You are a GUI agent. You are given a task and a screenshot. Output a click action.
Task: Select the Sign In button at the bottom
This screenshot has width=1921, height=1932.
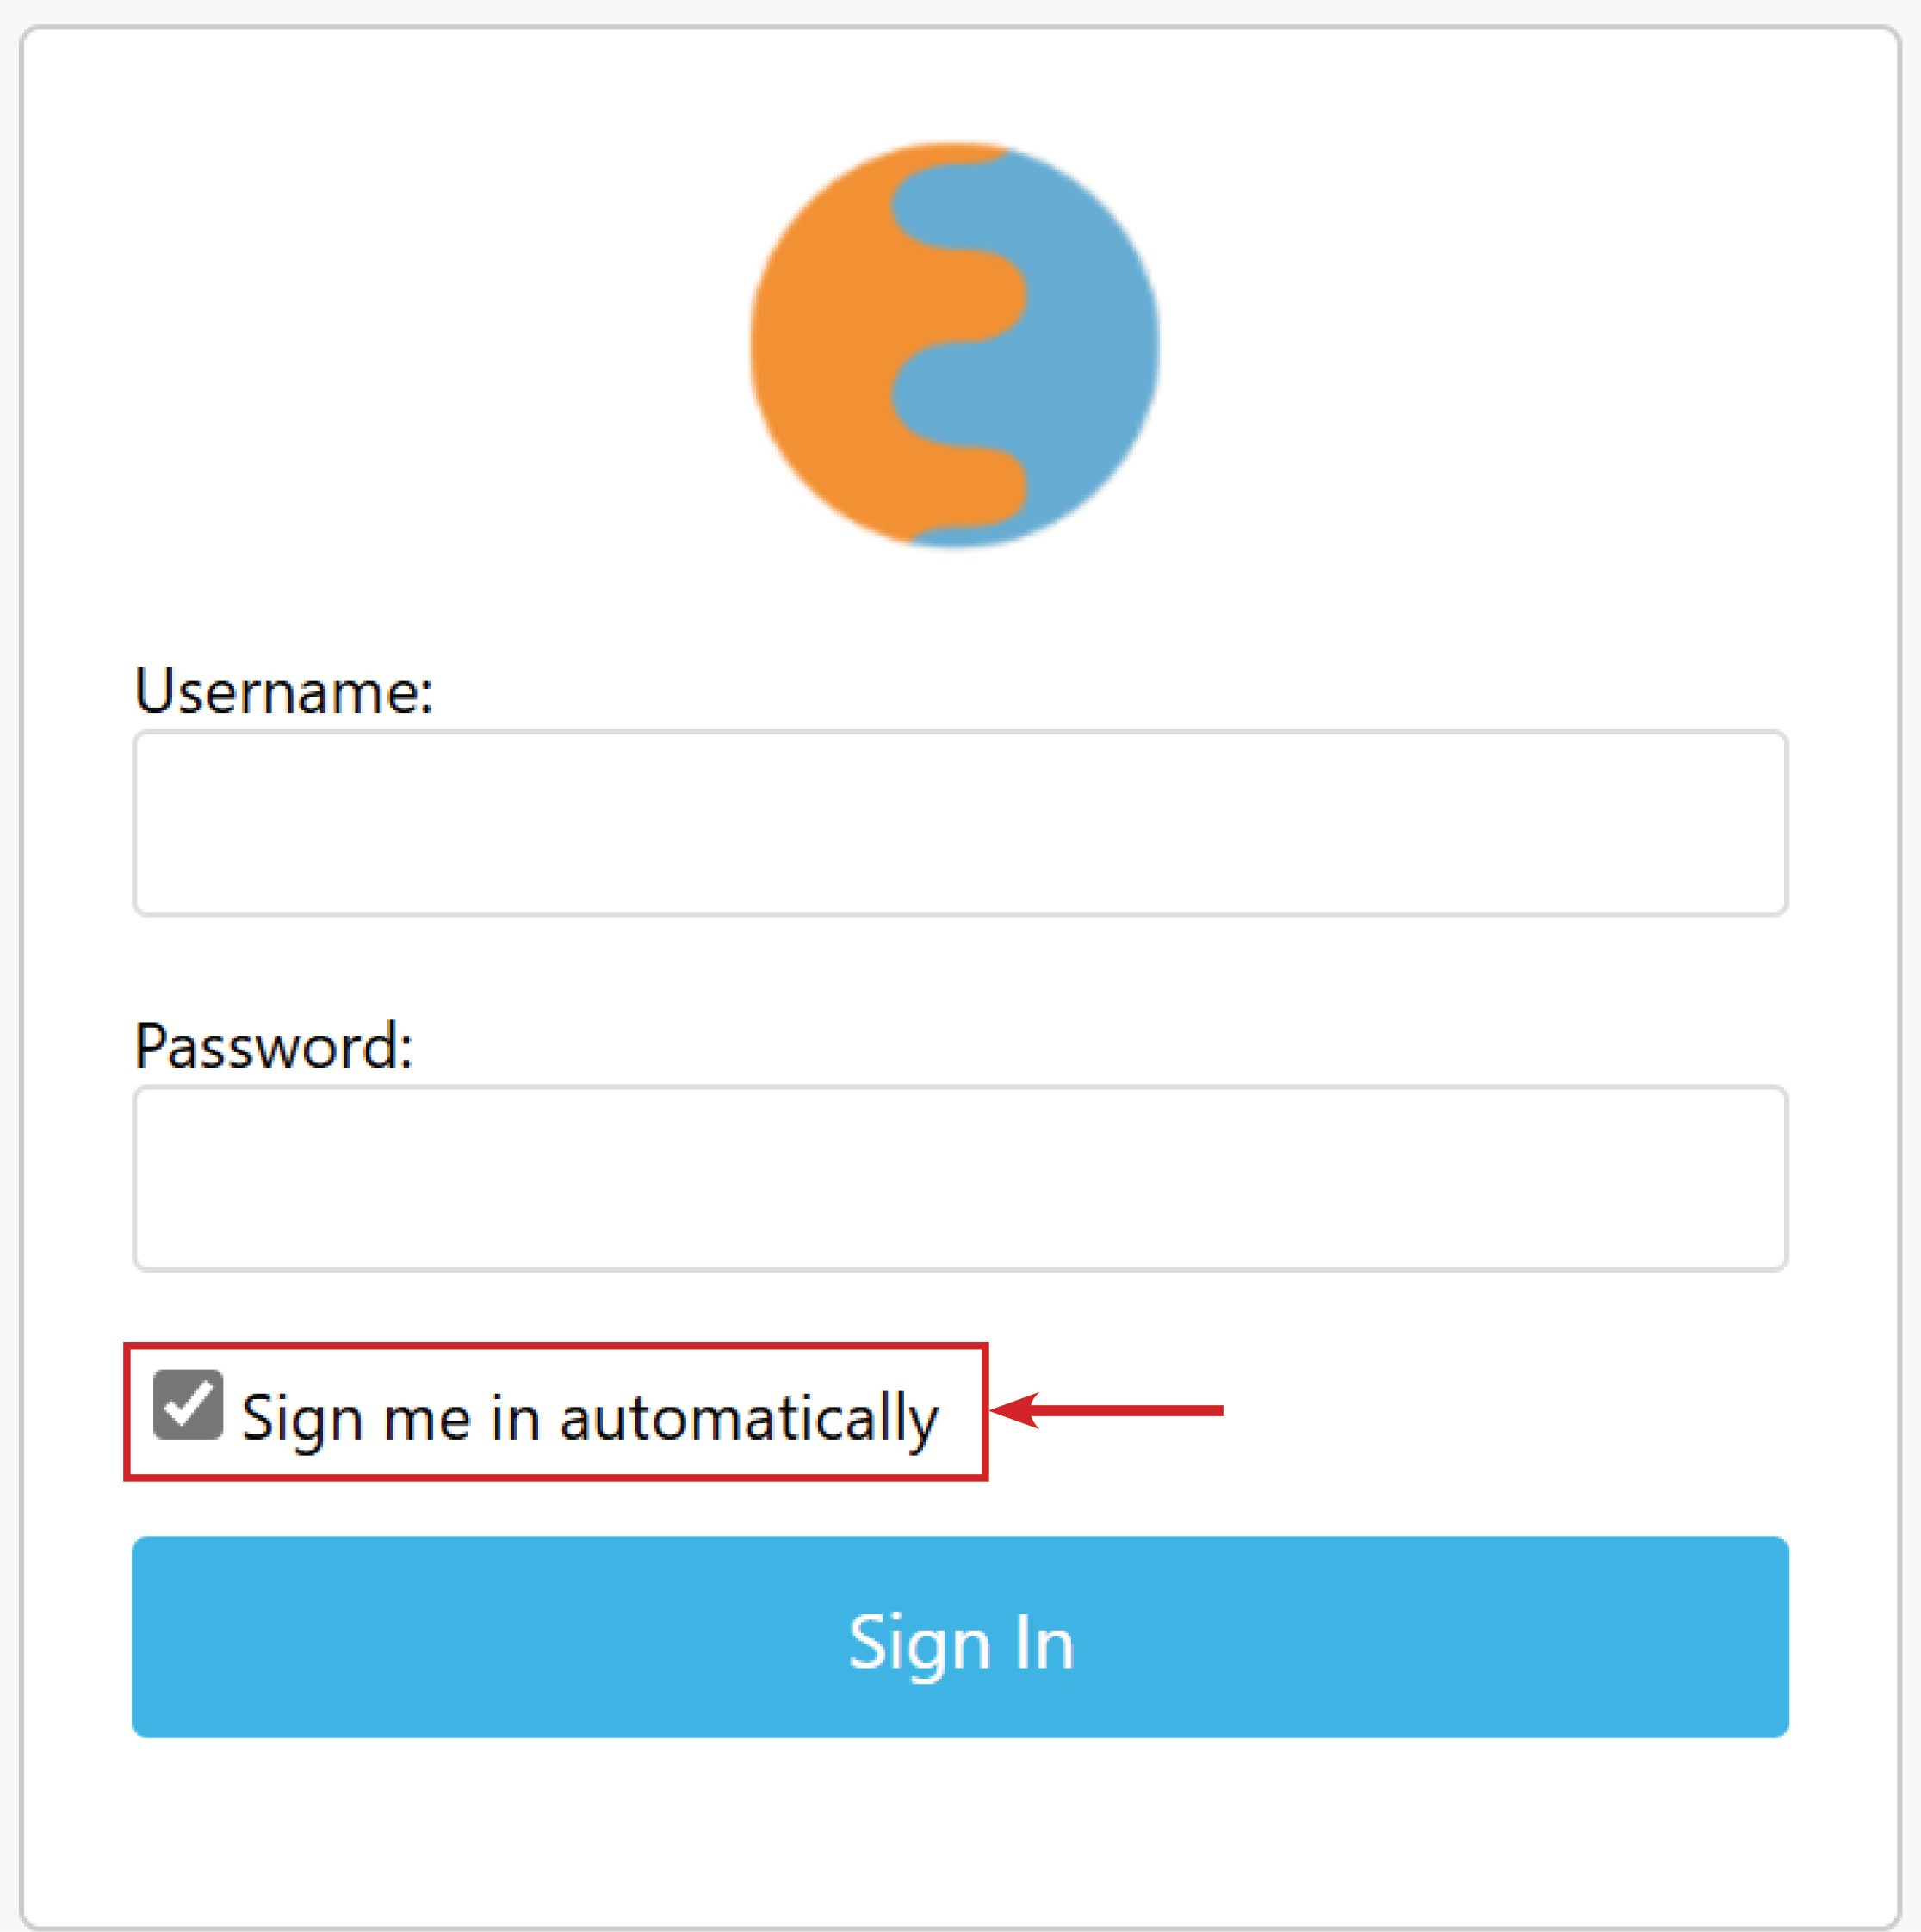[958, 1637]
